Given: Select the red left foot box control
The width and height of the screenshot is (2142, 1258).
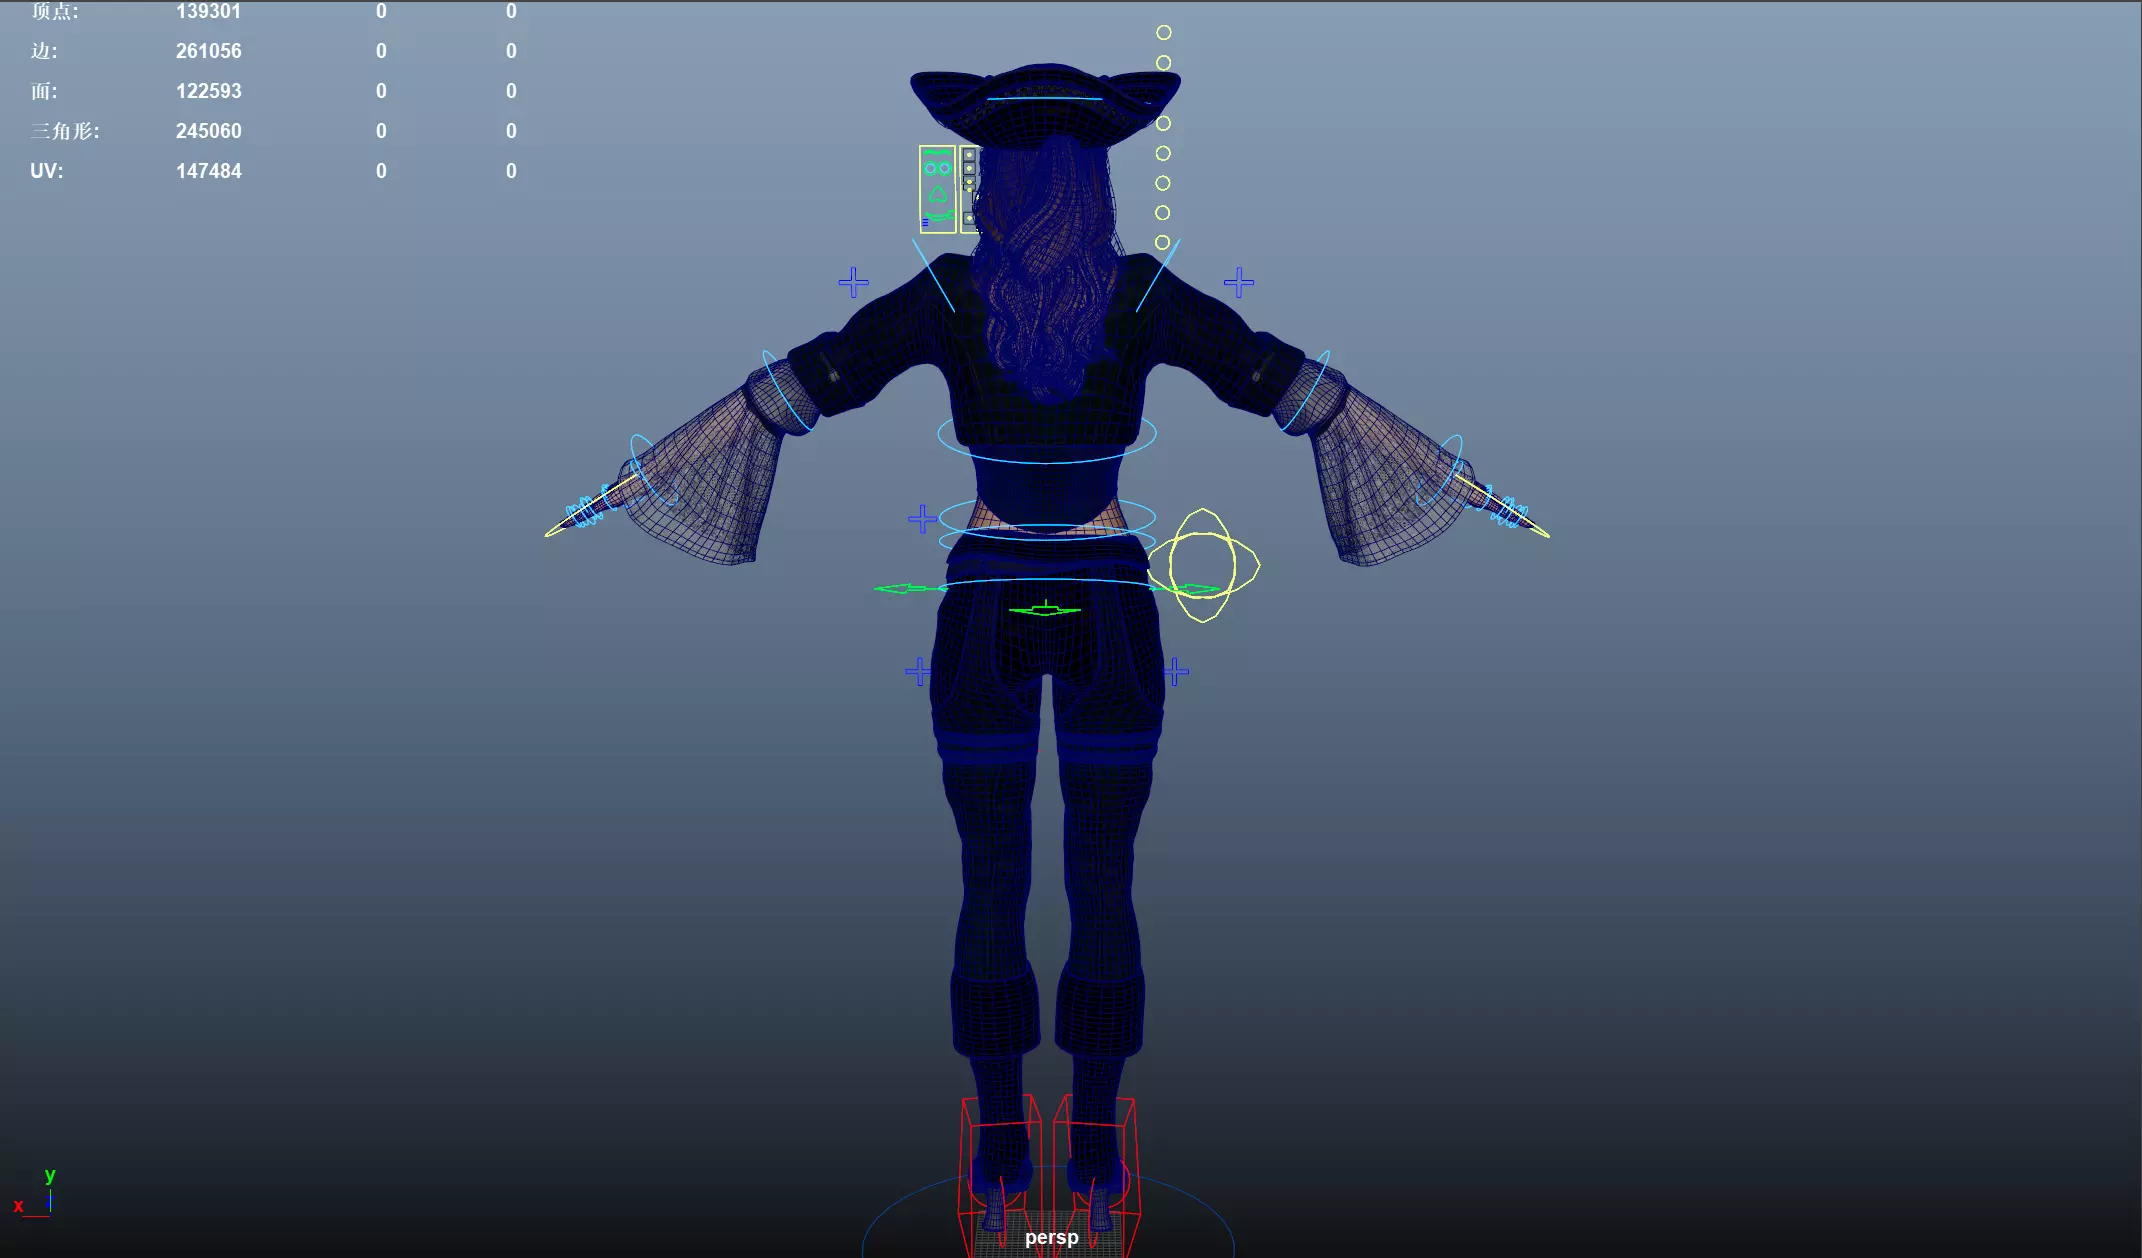Looking at the screenshot, I should click(1000, 1175).
